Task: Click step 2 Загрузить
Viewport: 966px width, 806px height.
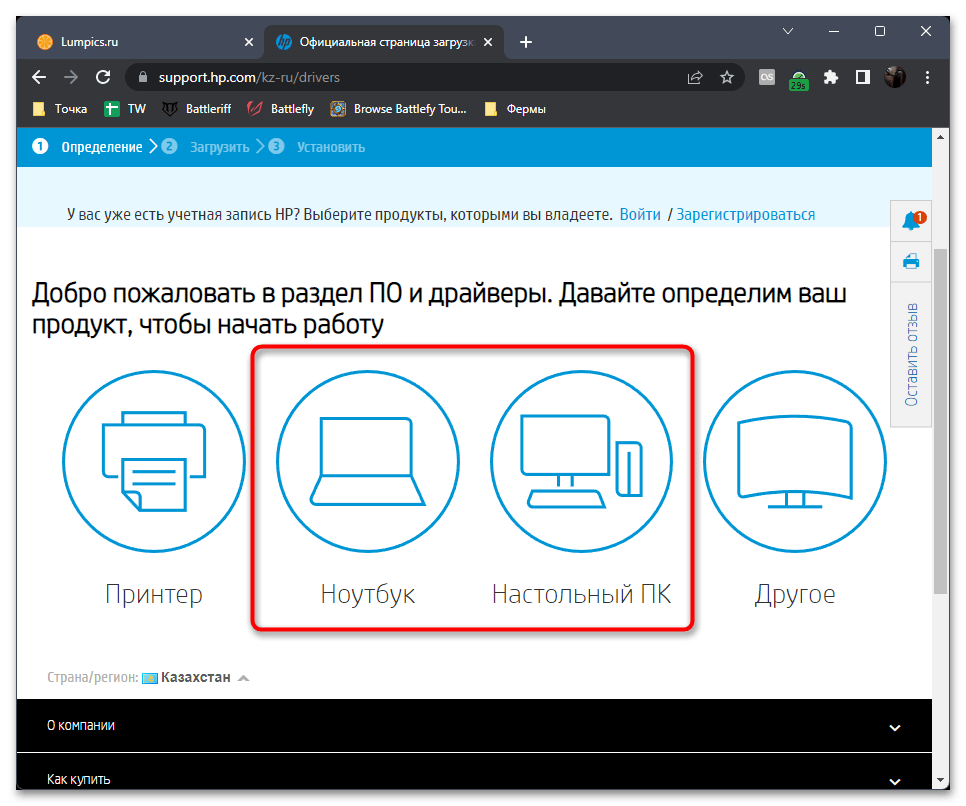Action: pyautogui.click(x=206, y=147)
